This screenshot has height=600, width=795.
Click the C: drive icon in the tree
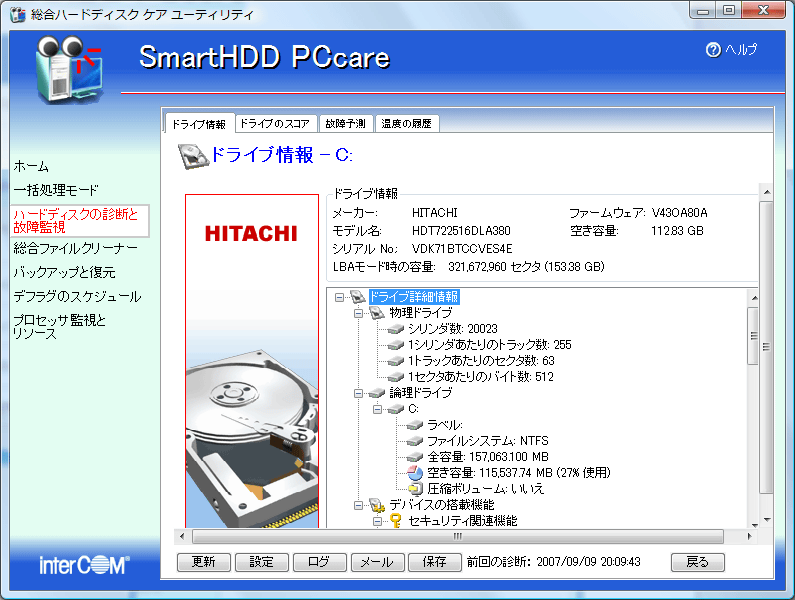tap(395, 409)
